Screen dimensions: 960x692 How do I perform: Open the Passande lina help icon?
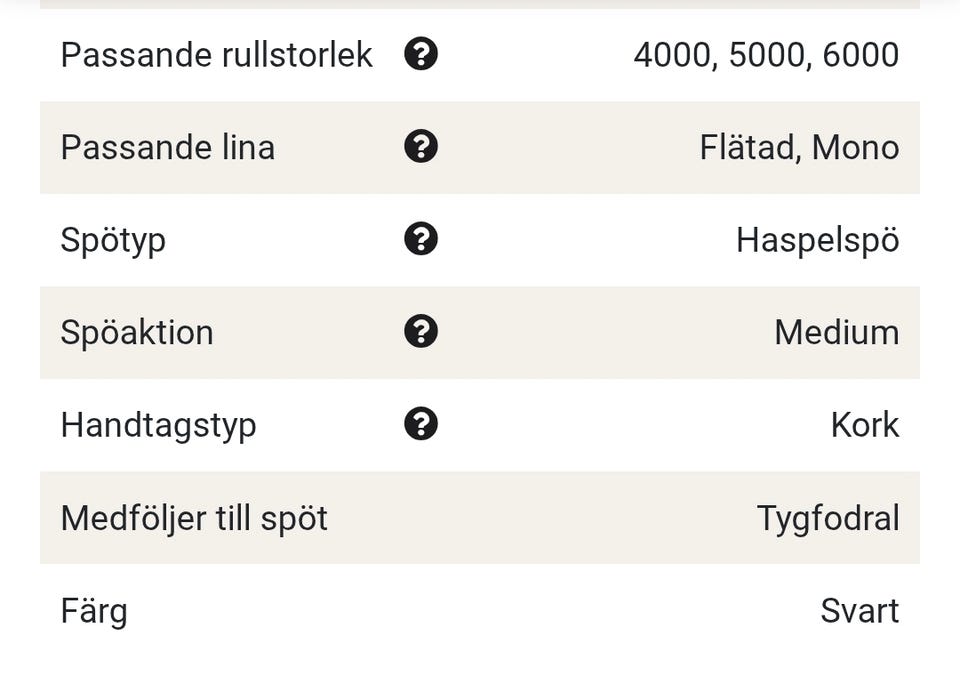coord(421,147)
